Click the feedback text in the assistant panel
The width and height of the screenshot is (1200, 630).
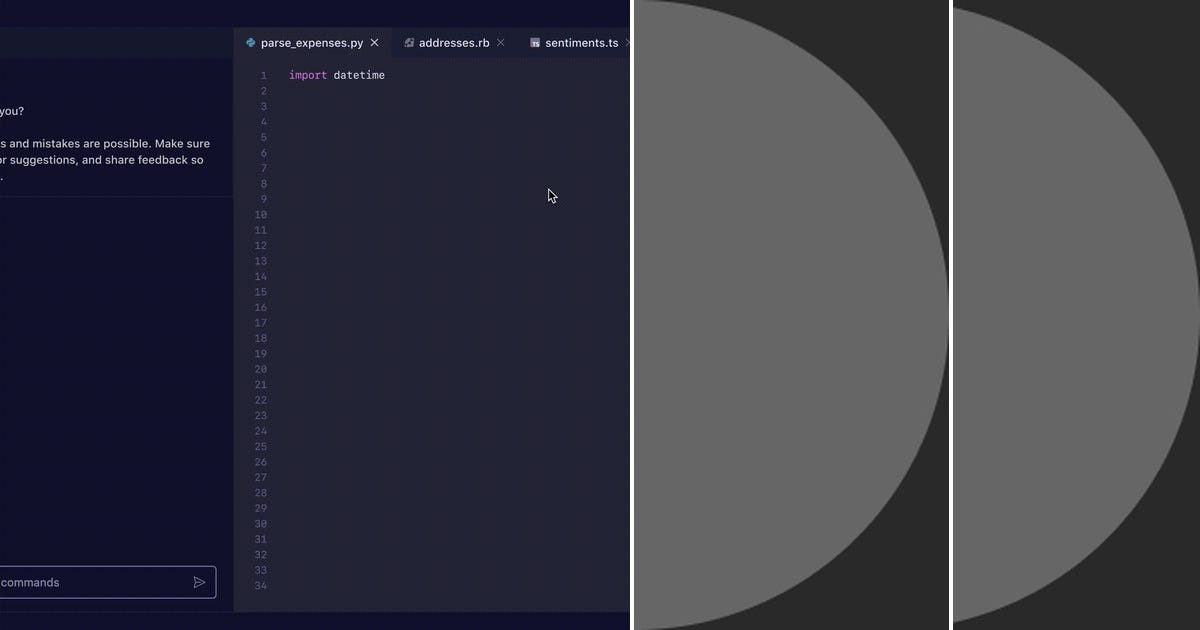[105, 159]
